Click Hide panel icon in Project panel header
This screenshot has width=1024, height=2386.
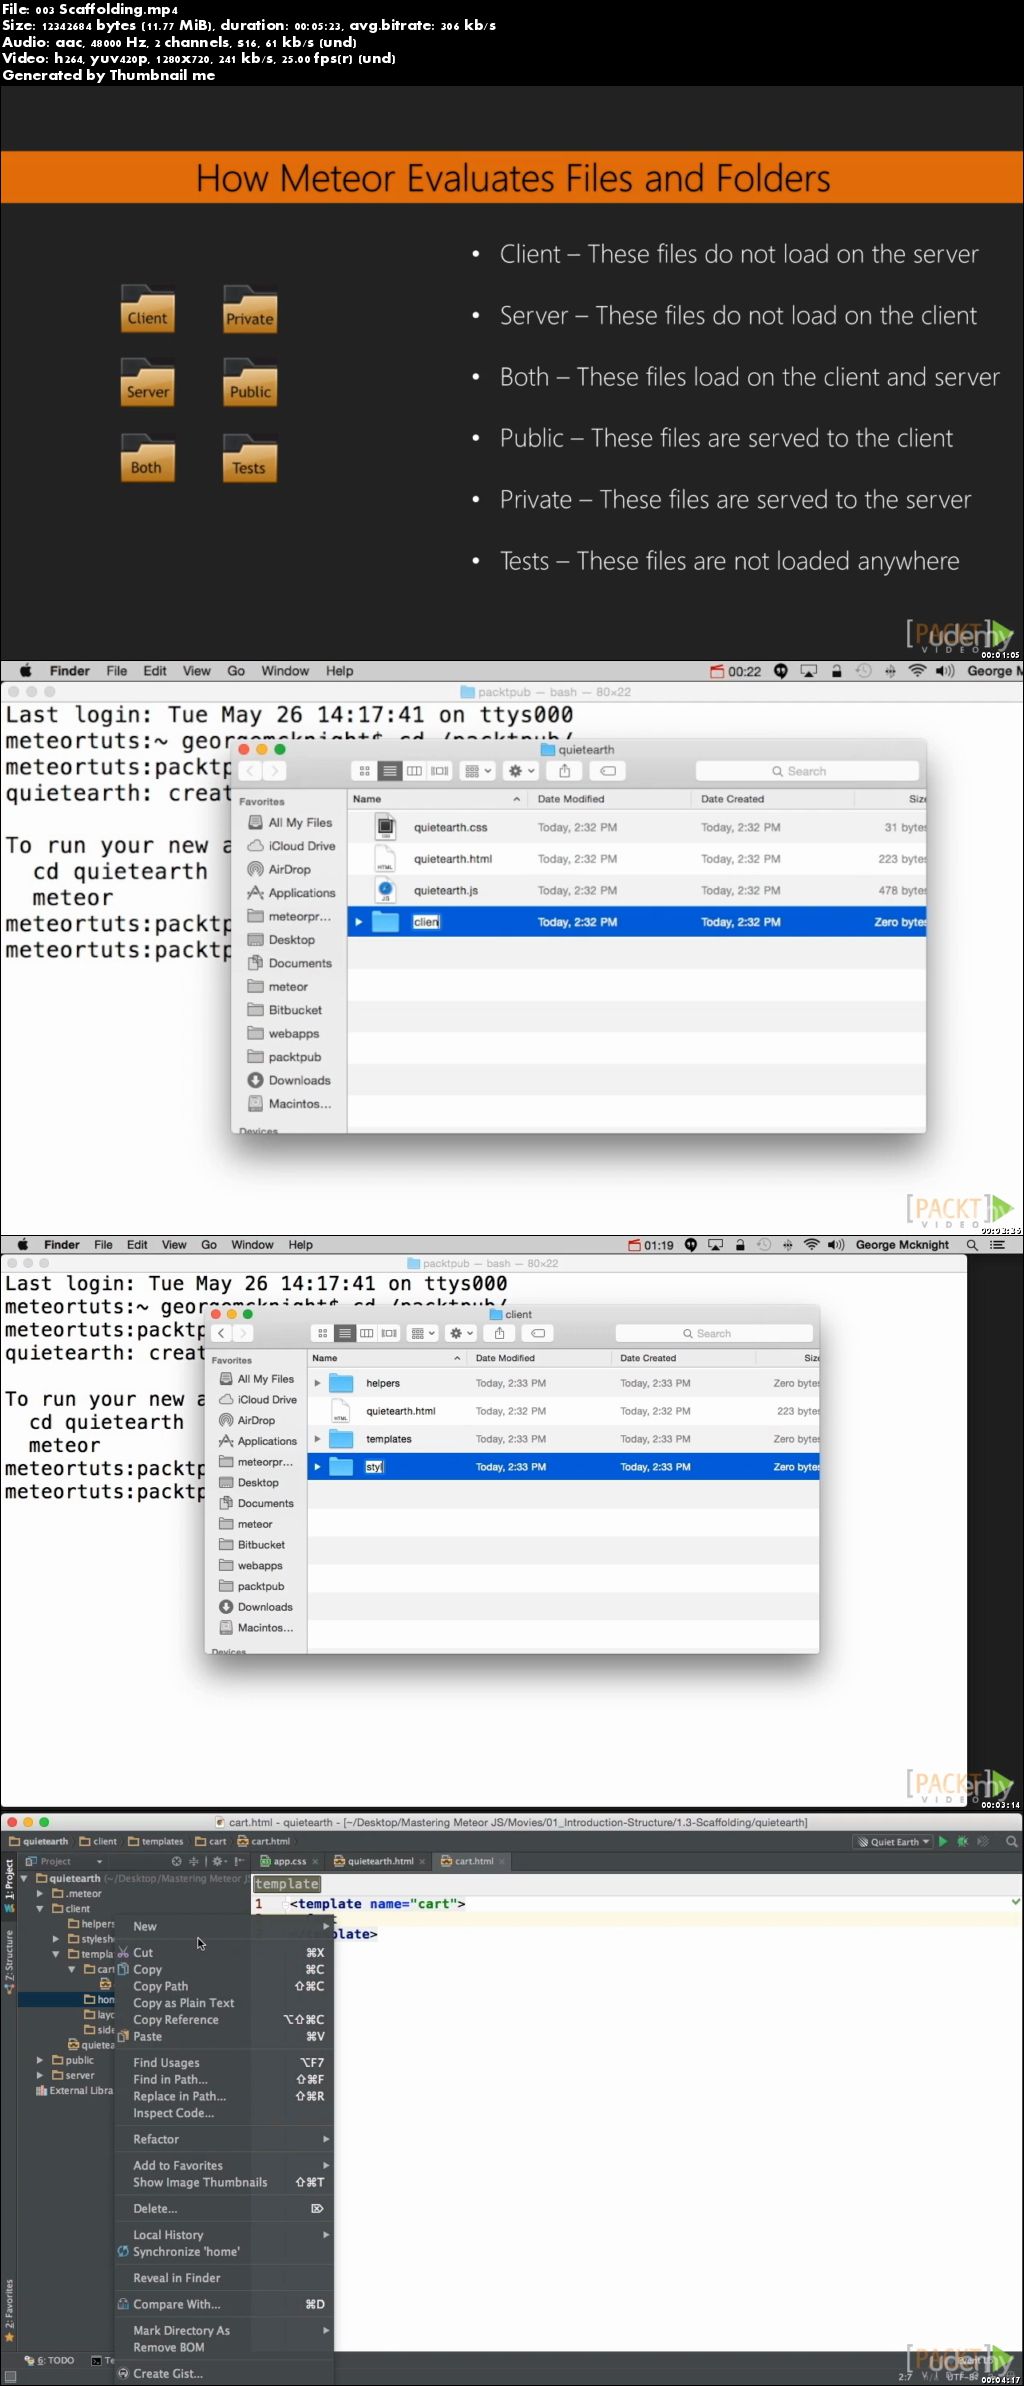coord(239,1861)
